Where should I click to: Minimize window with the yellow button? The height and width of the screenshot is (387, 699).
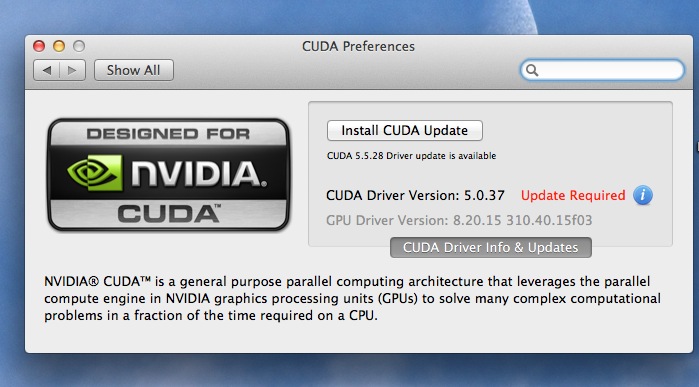point(59,46)
